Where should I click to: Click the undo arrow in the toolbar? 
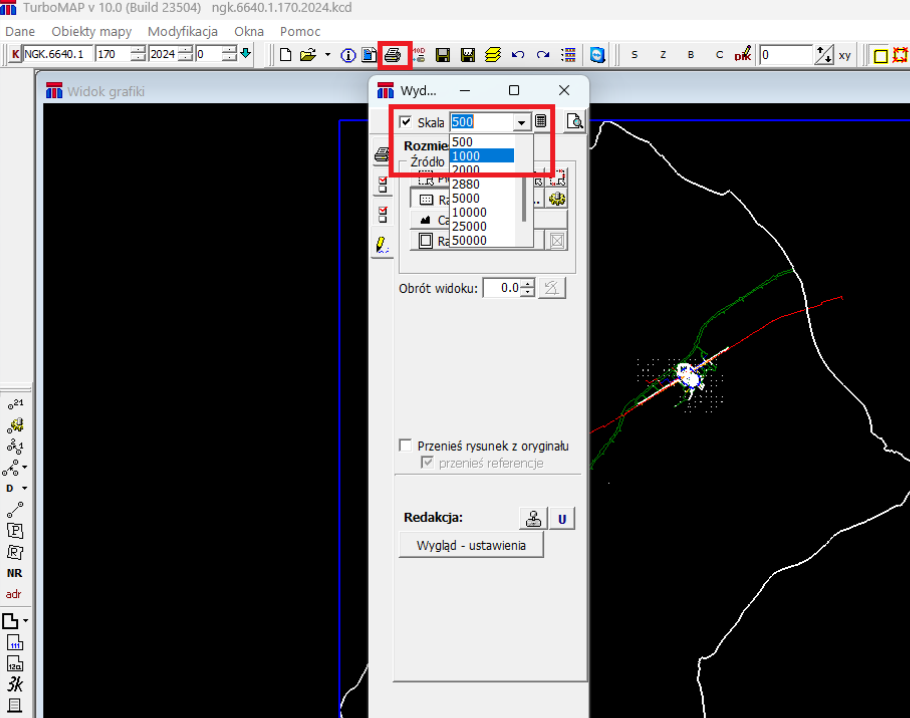[x=518, y=54]
